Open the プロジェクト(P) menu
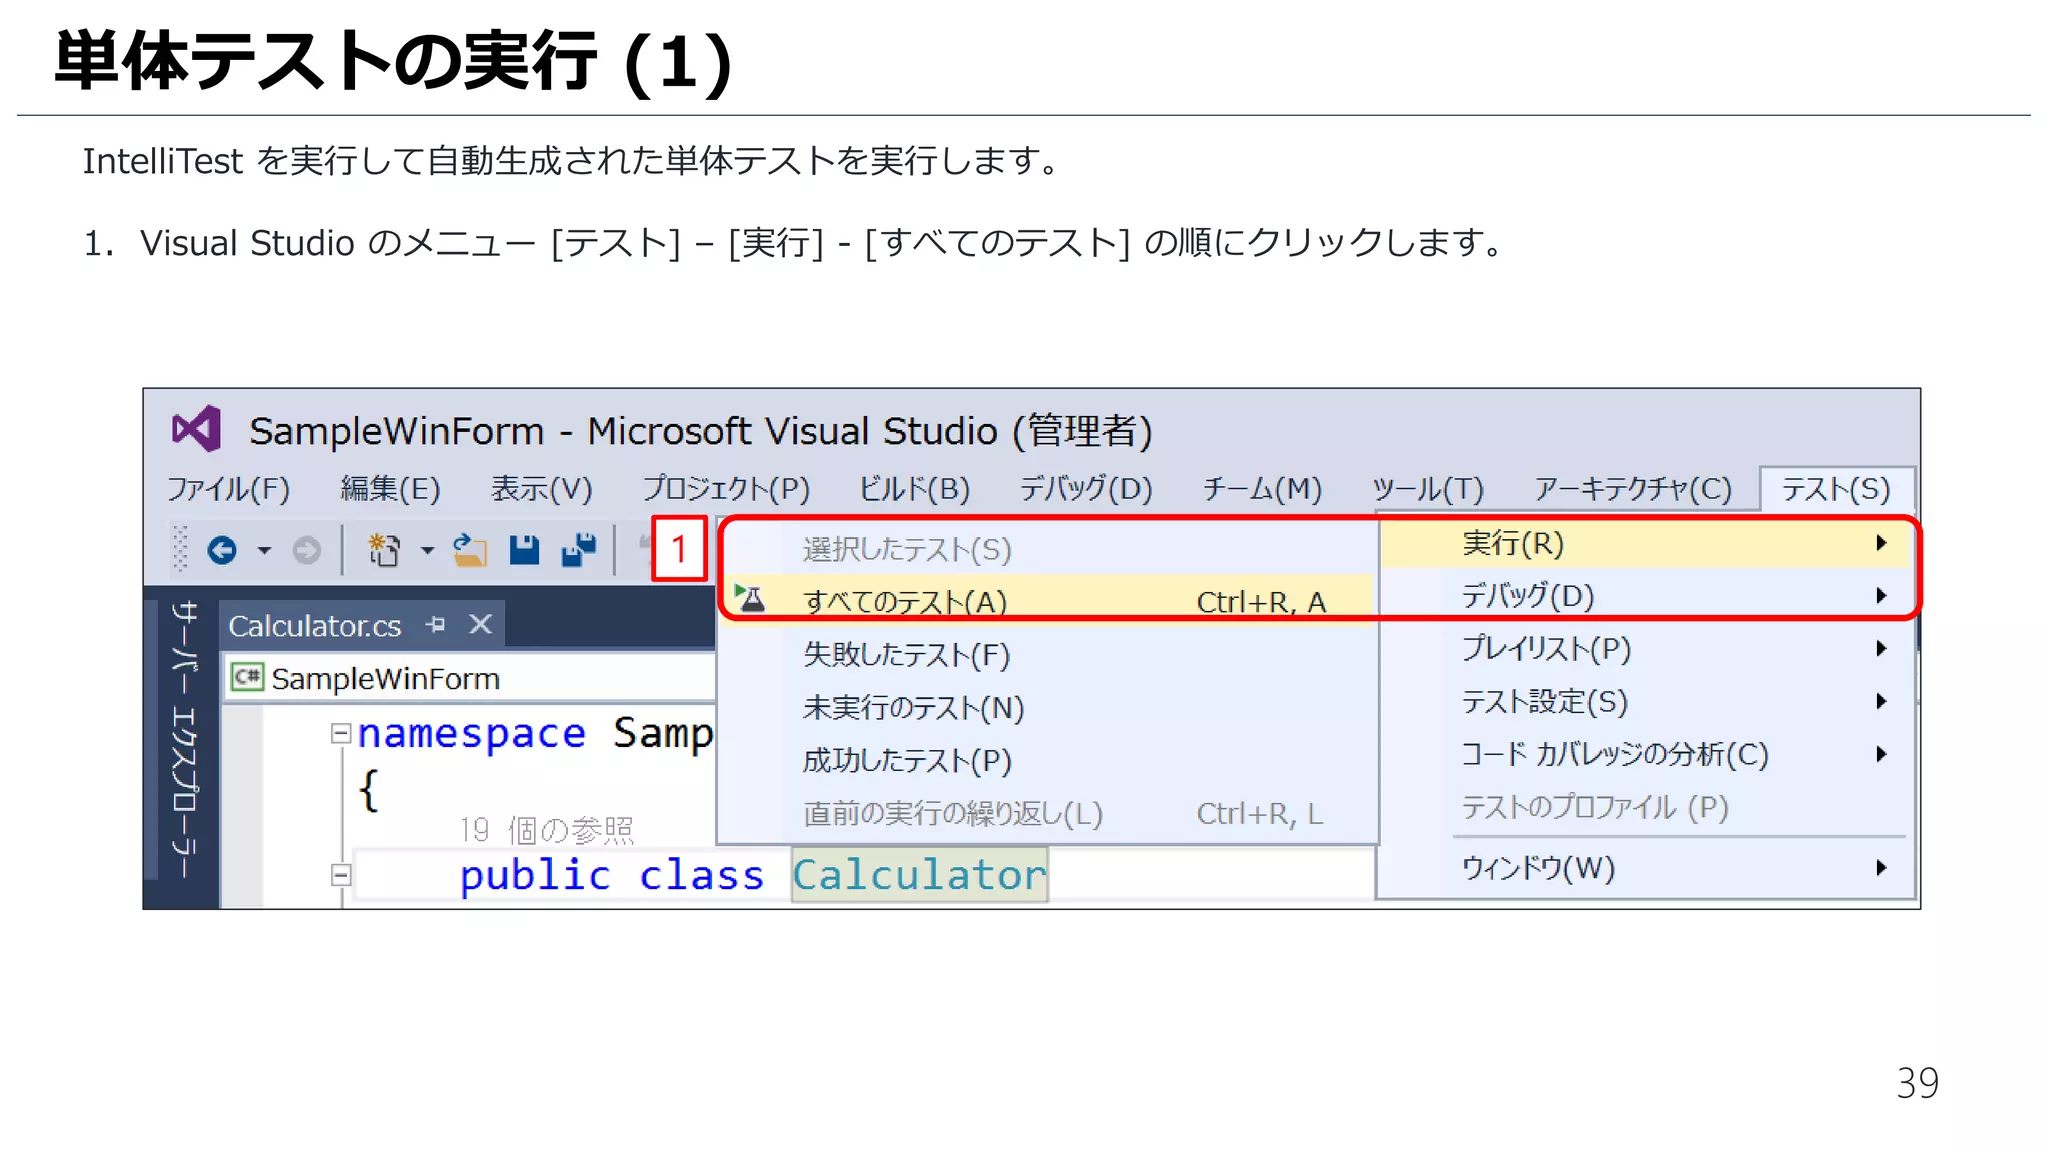The width and height of the screenshot is (2048, 1152). 726,488
